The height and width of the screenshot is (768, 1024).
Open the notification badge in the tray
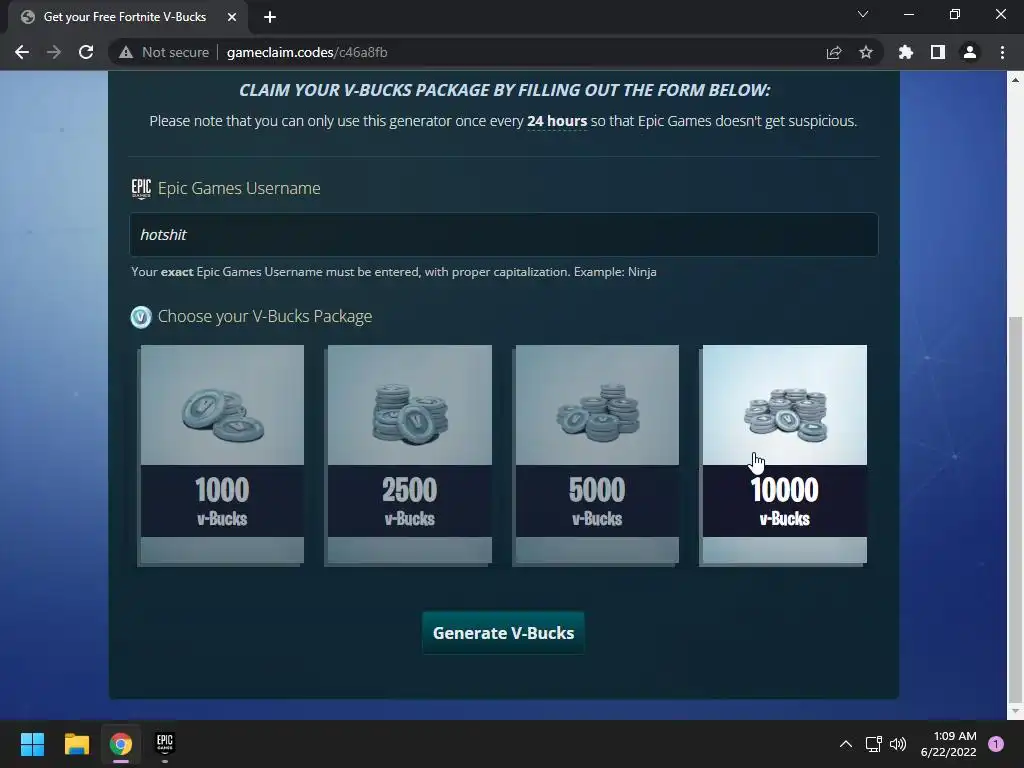[996, 744]
